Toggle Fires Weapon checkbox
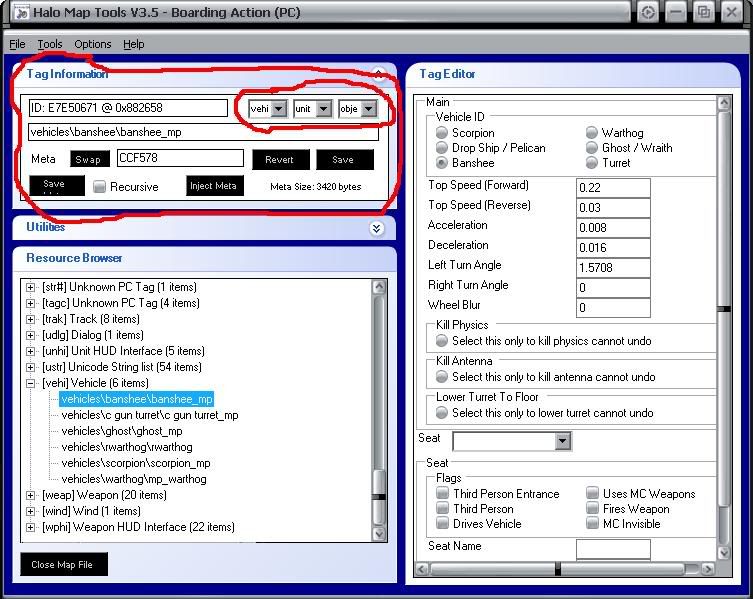This screenshot has height=599, width=753. point(592,508)
